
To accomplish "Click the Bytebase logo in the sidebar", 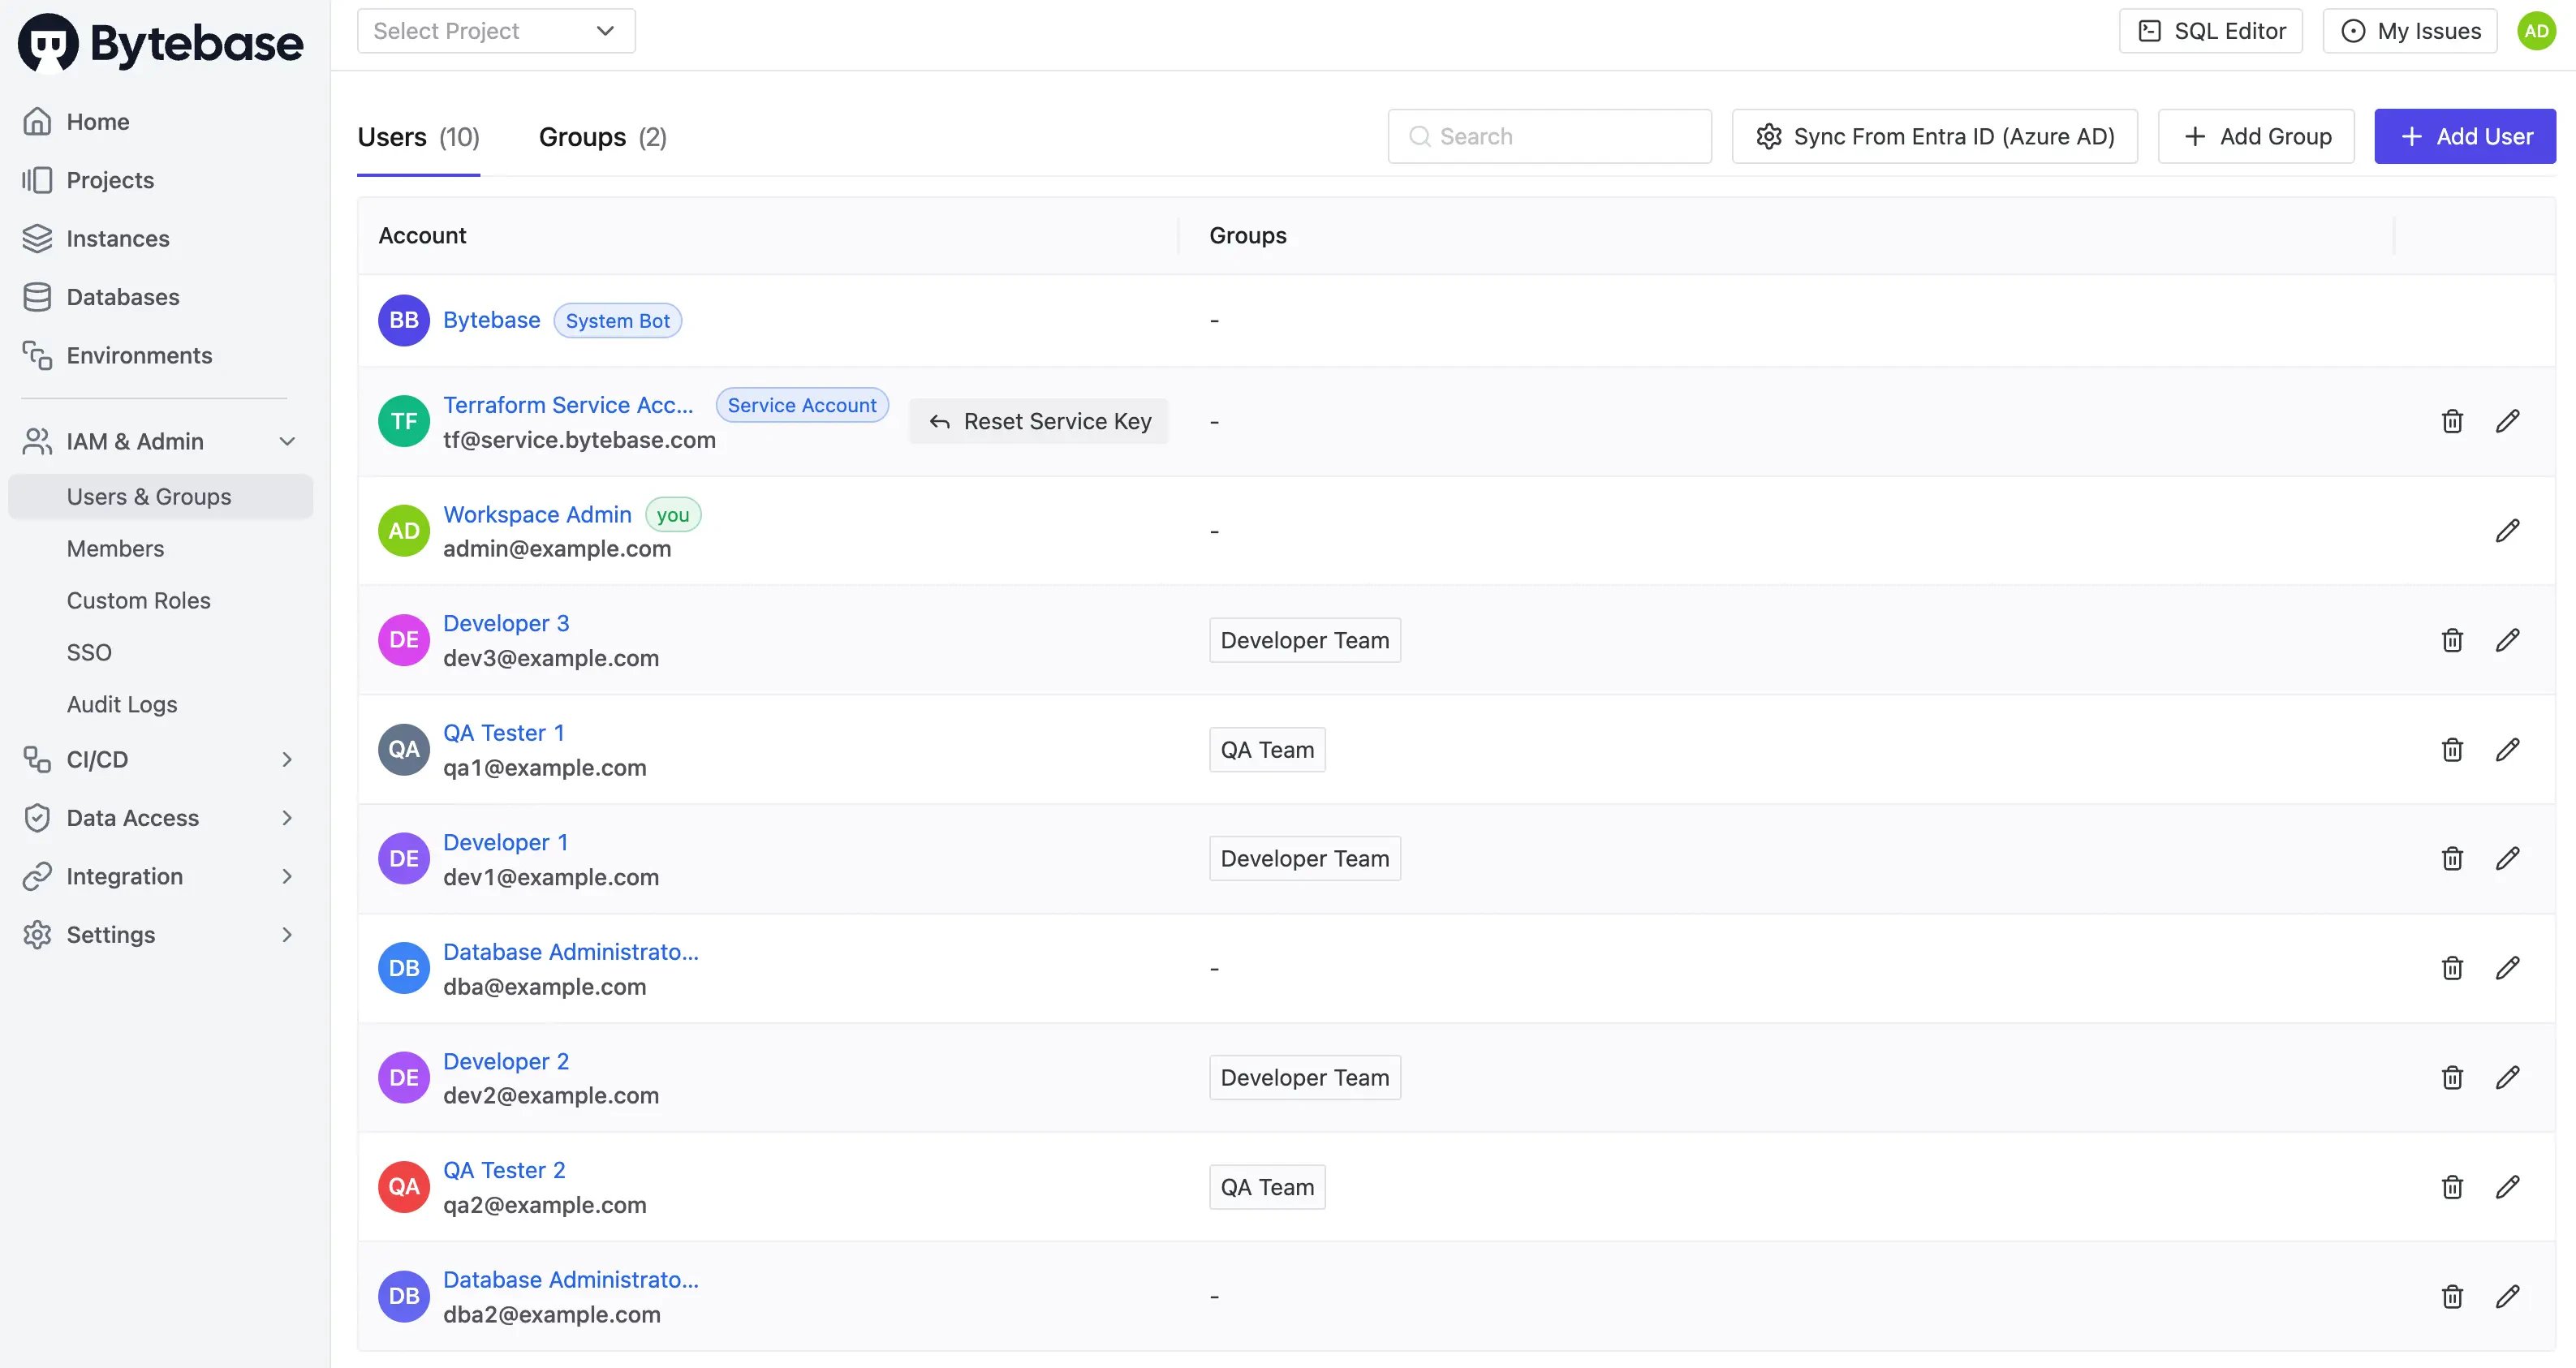I will click(160, 43).
